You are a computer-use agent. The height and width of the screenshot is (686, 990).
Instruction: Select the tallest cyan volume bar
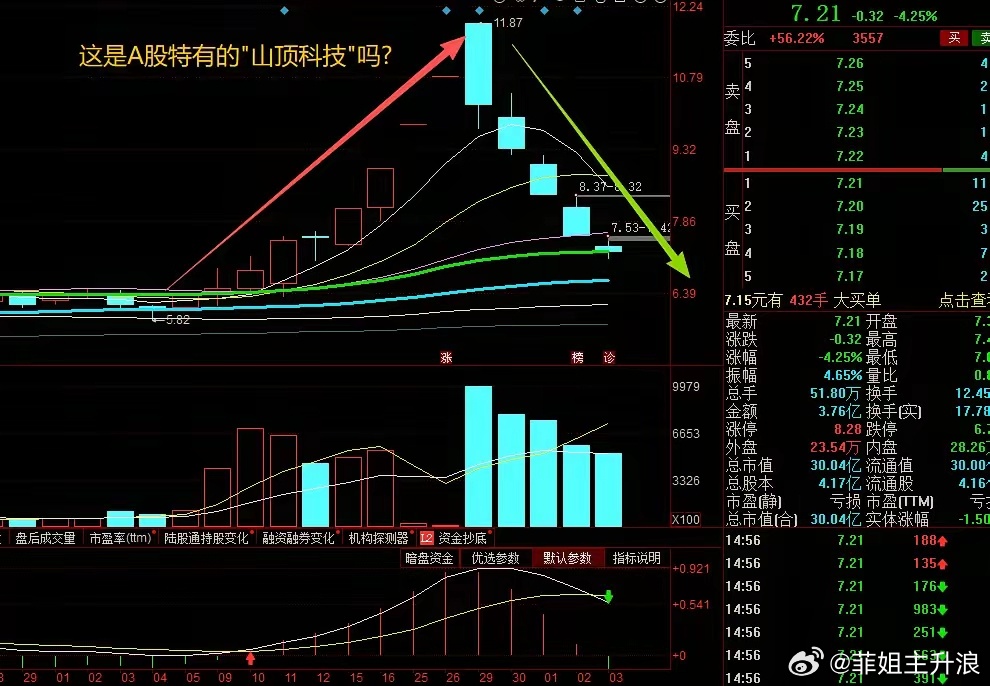pos(479,456)
